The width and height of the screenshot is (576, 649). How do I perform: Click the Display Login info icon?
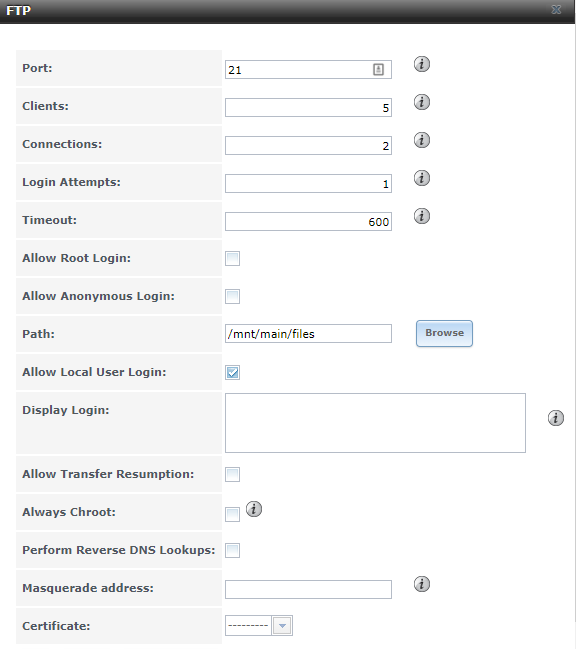[x=556, y=418]
